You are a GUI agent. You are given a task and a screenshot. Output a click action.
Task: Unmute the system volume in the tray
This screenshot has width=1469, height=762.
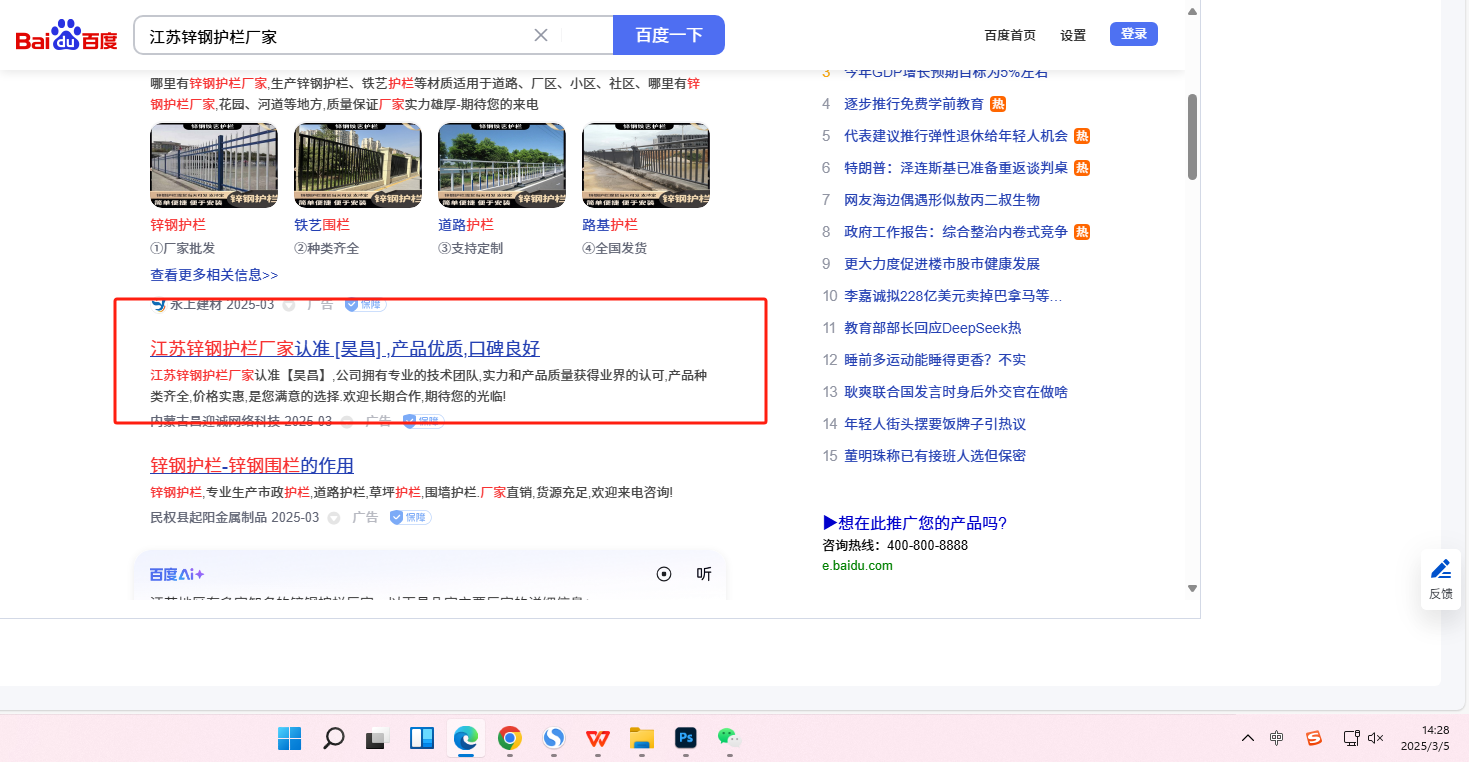pos(1376,738)
